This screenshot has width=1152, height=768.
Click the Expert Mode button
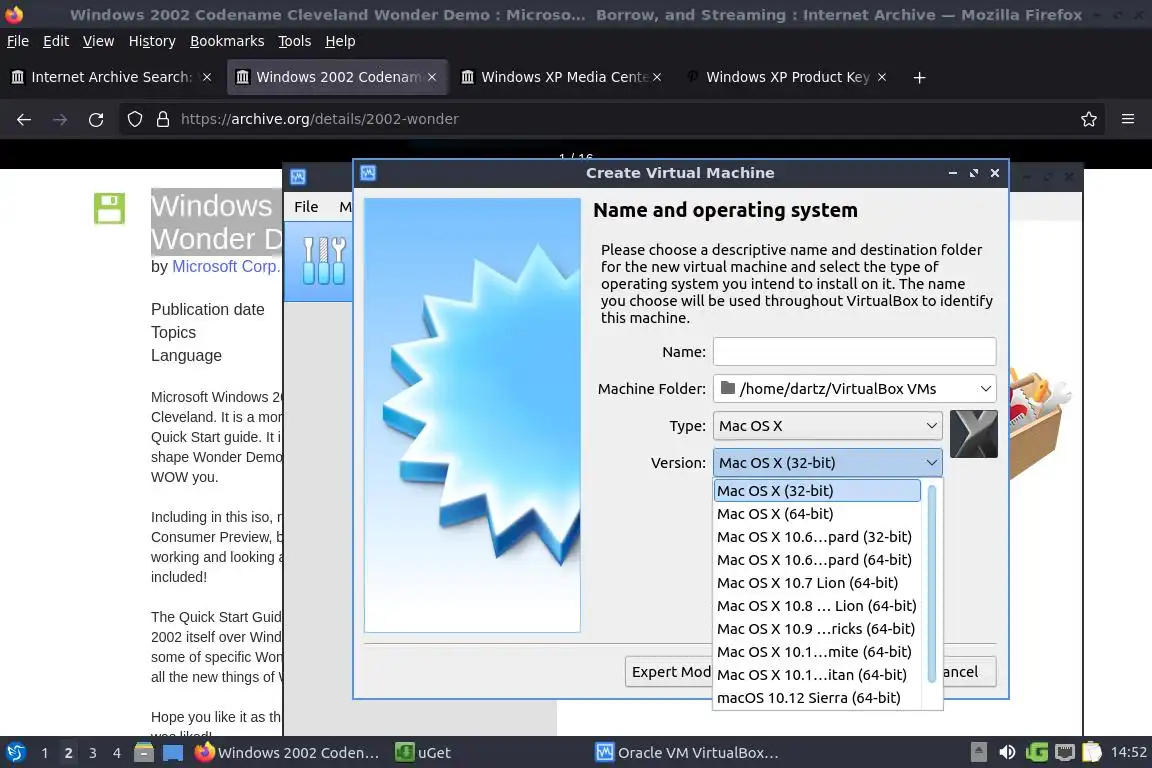click(669, 672)
